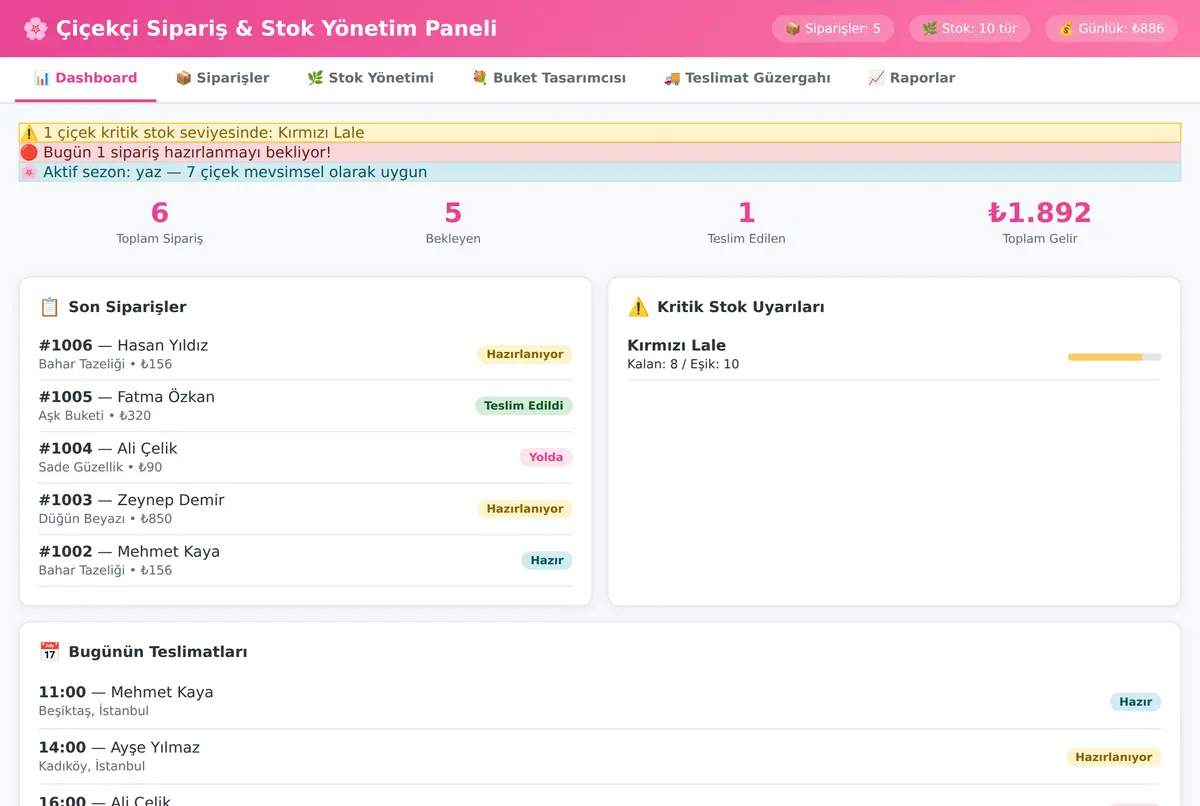This screenshot has width=1200, height=806.
Task: Switch to the Siparişler tab
Action: pos(222,78)
